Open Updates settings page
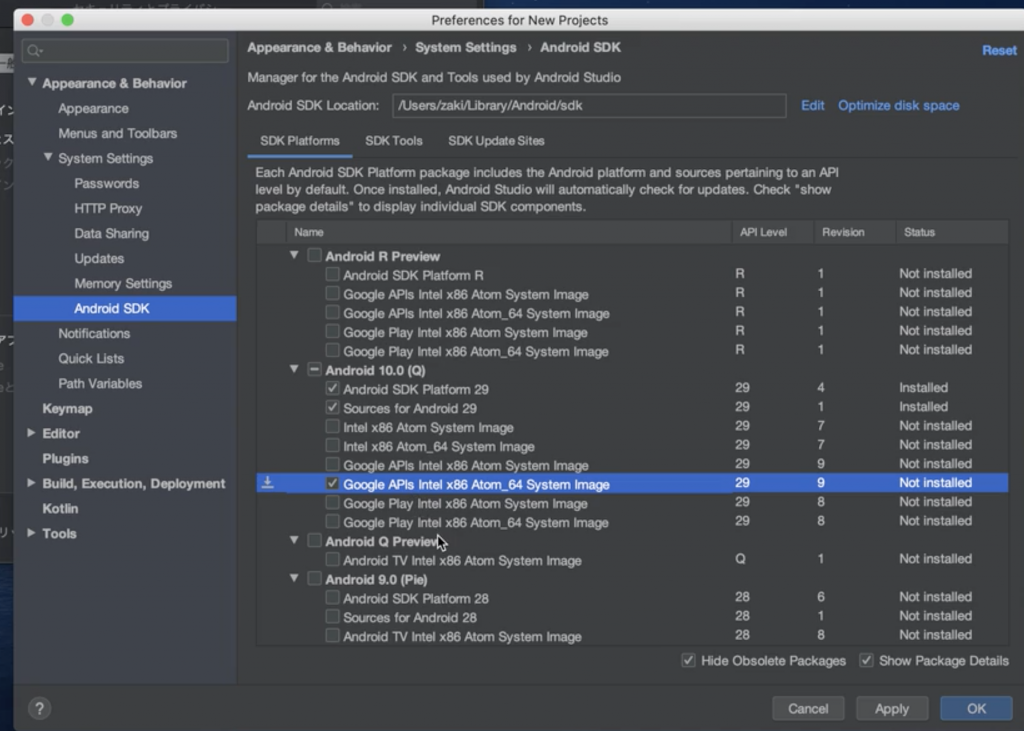Screen dimensions: 1024x731 click(x=99, y=259)
